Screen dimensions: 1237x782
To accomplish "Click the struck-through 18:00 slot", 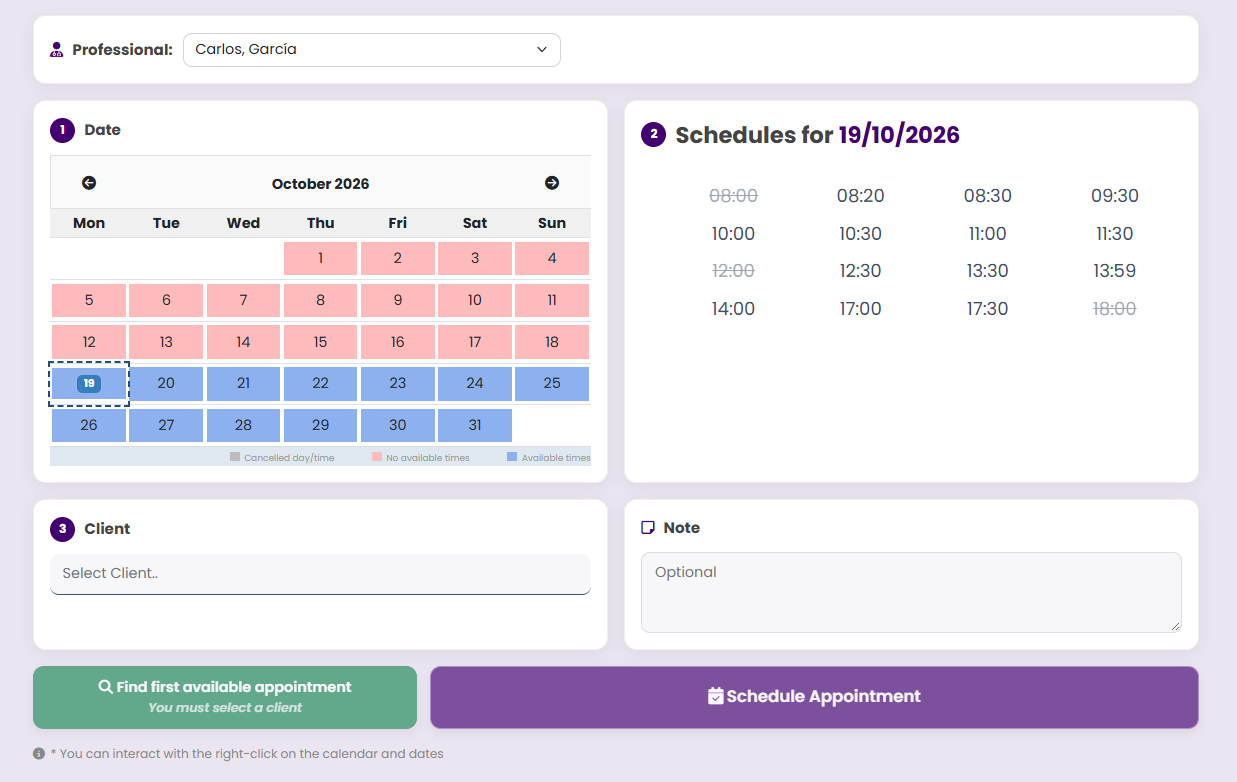I will 1115,309.
